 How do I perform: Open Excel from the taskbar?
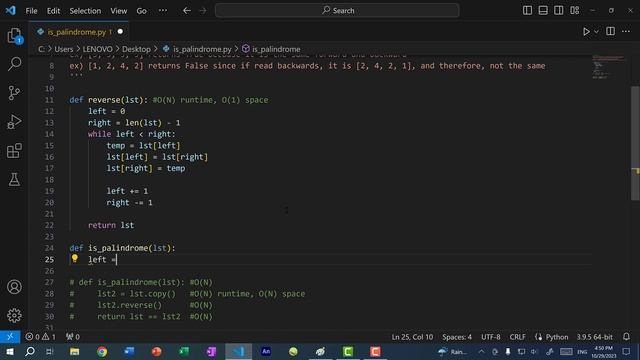tap(184, 351)
